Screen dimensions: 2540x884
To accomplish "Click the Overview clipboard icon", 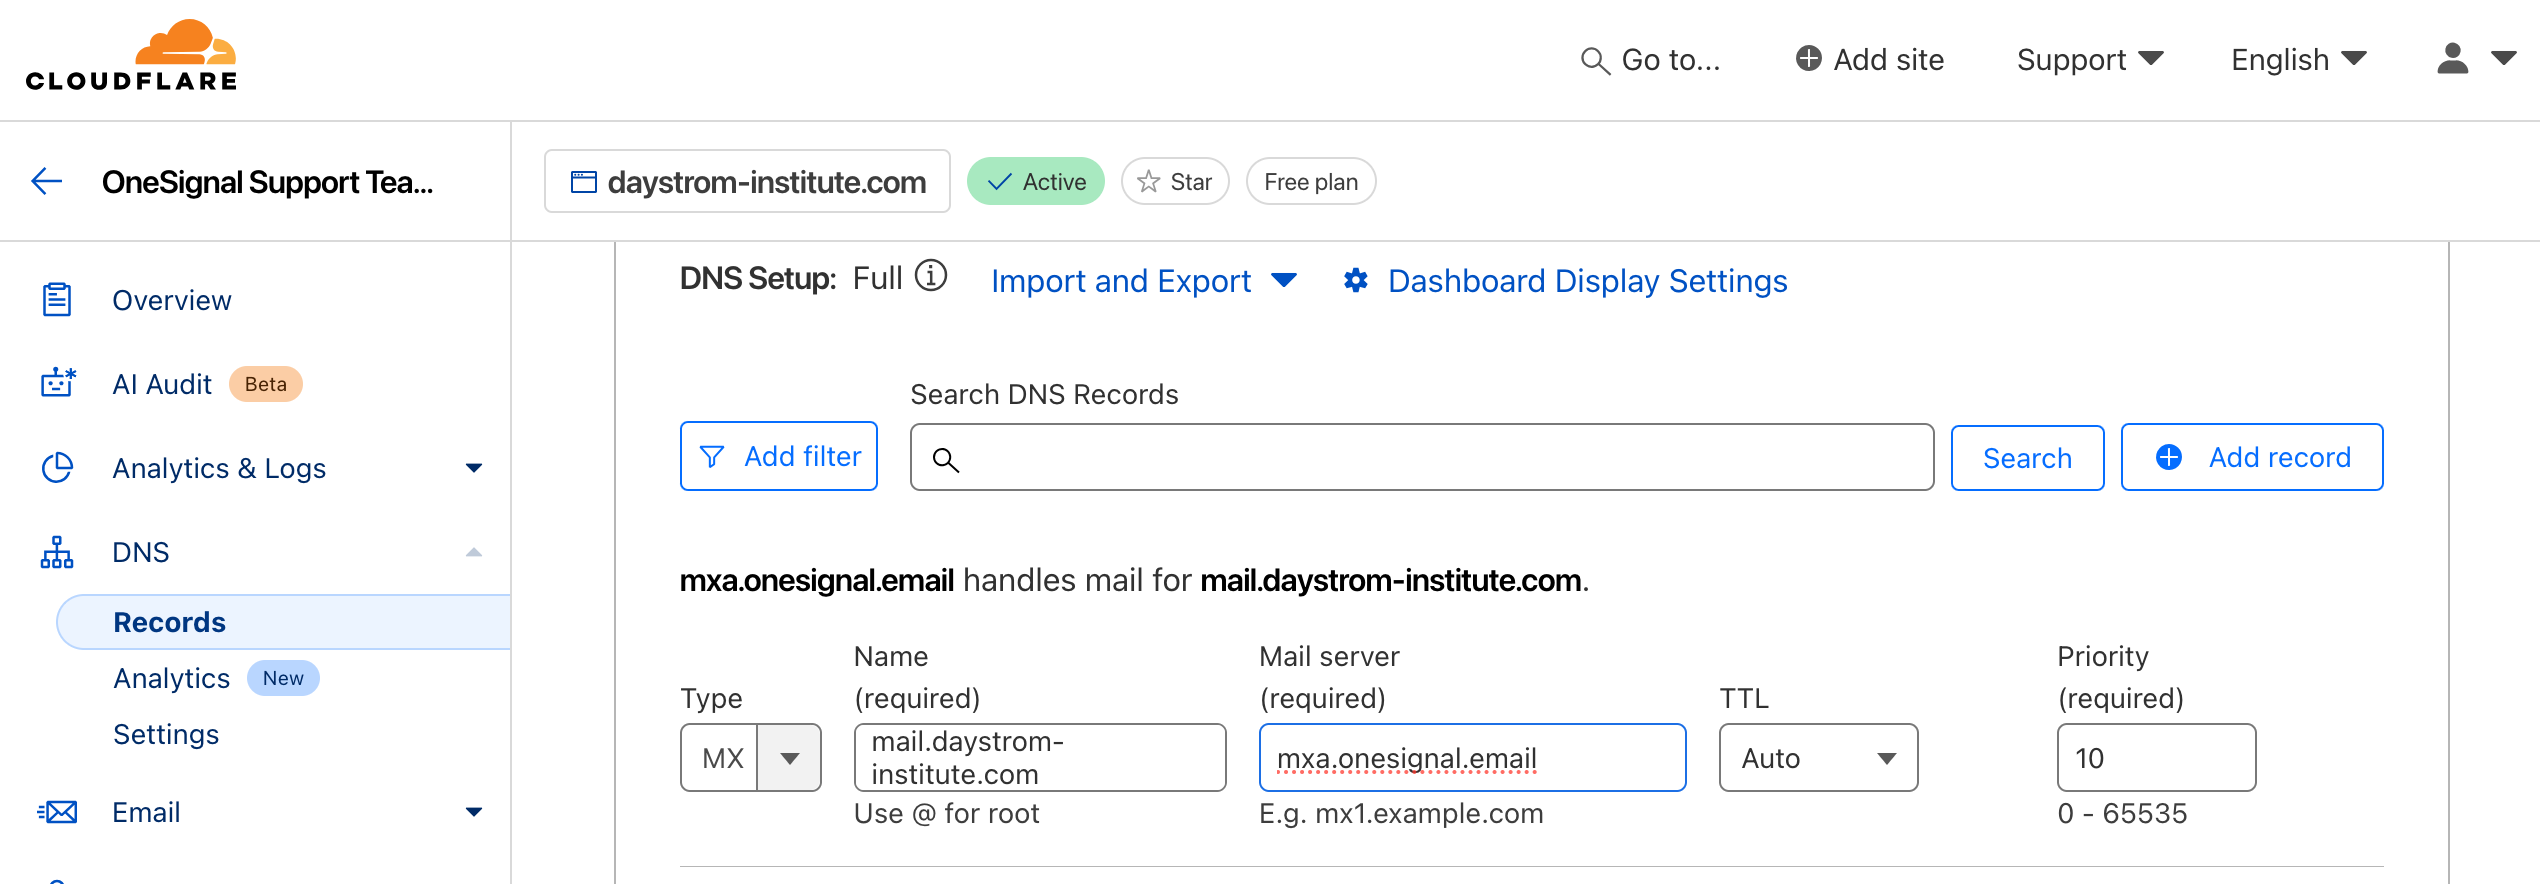I will pos(57,300).
